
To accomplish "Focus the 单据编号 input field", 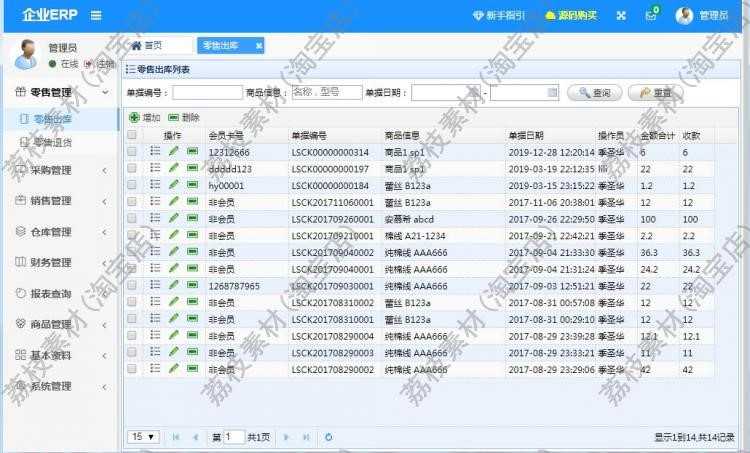I will tap(207, 92).
